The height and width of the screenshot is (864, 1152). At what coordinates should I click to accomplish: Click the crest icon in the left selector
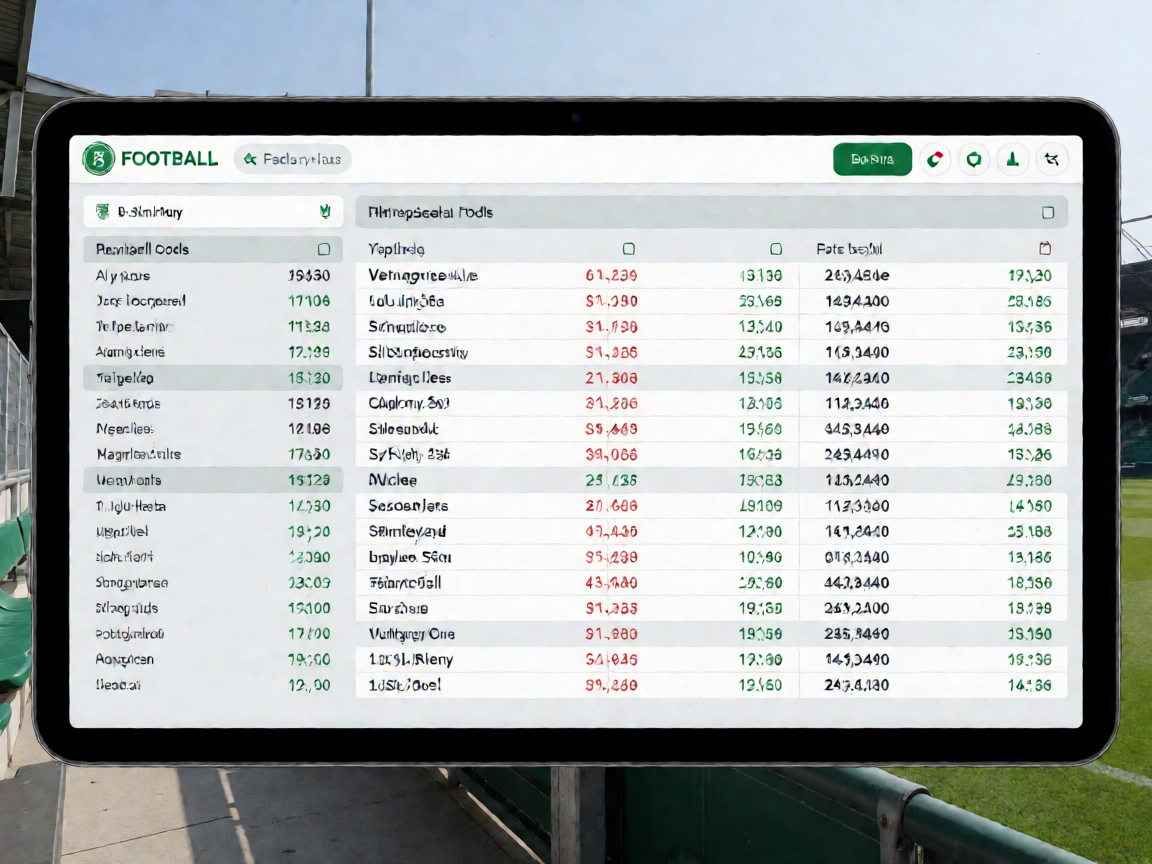pyautogui.click(x=103, y=212)
